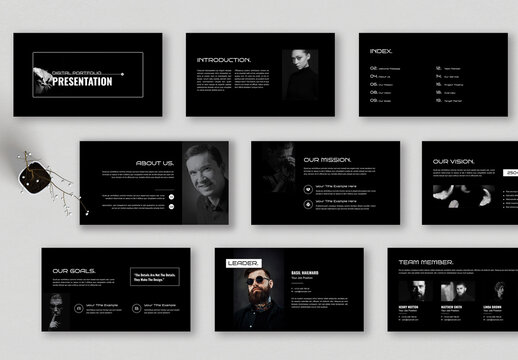Select the OUR VISION. heading
This screenshot has height=360, width=518.
453,162
